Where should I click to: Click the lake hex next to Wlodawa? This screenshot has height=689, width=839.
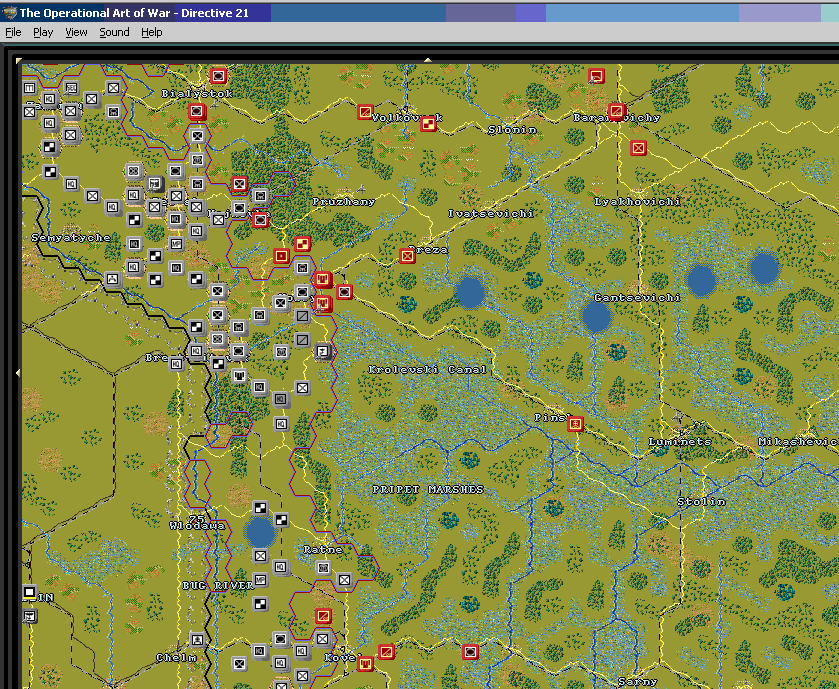point(260,532)
